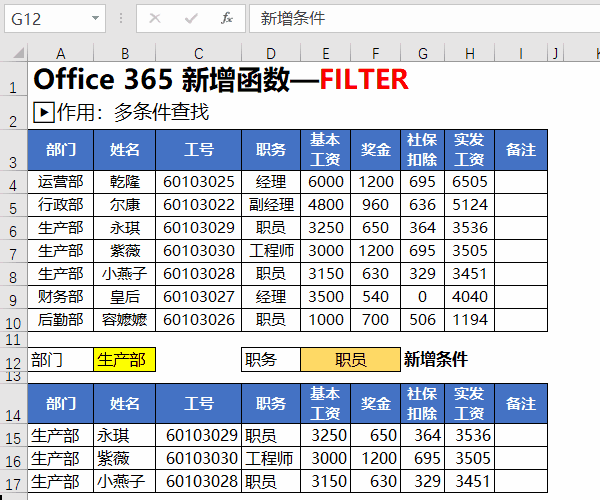600x500 pixels.
Task: Click the orange 职员 criteria cell
Action: coord(349,360)
